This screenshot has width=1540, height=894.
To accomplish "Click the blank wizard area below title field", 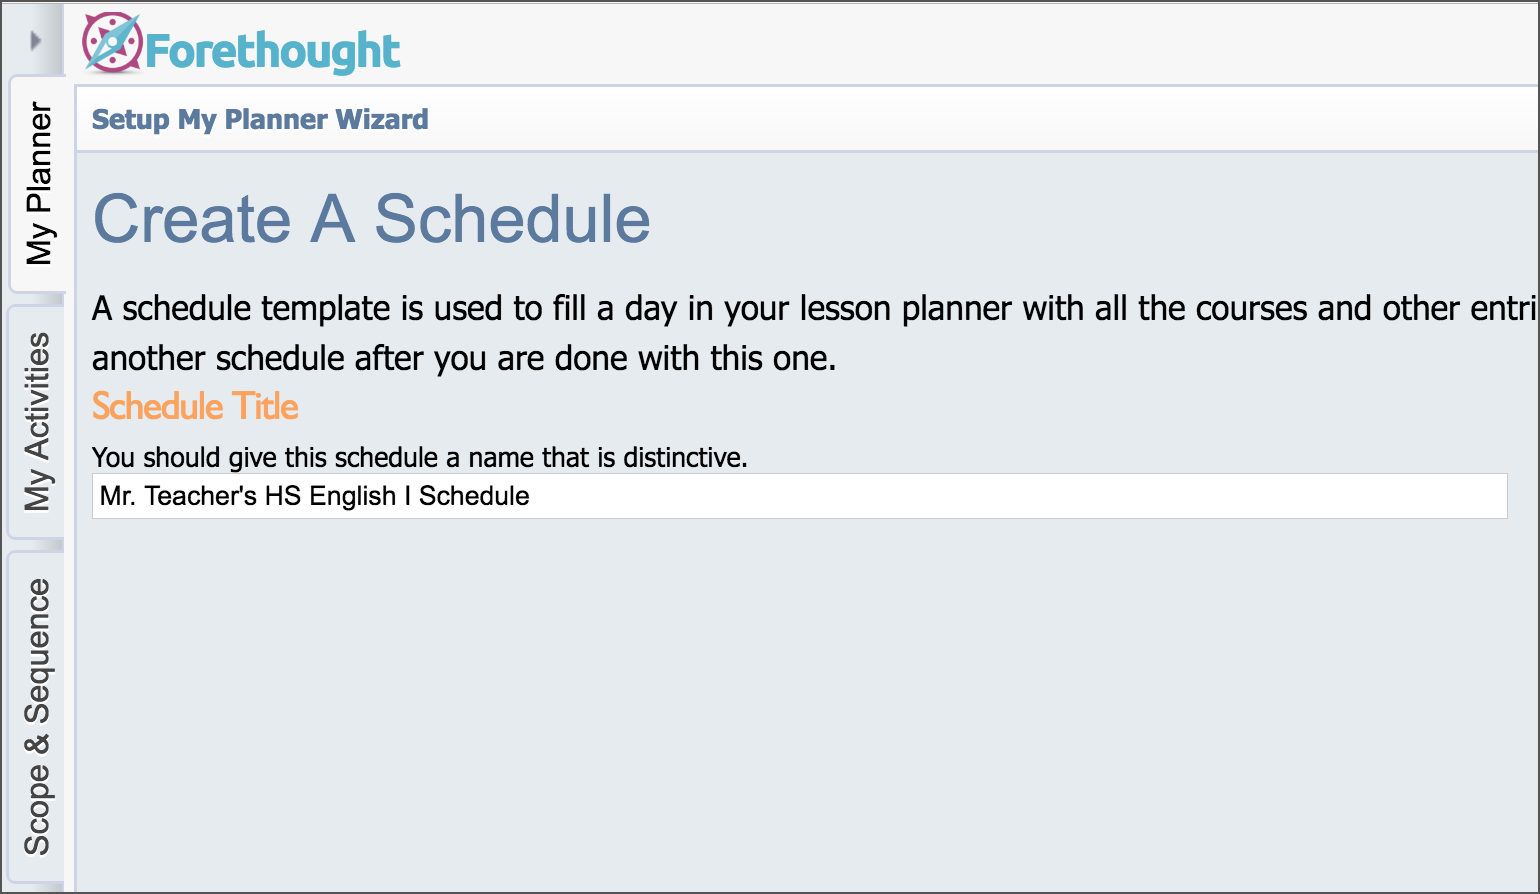I will [799, 700].
